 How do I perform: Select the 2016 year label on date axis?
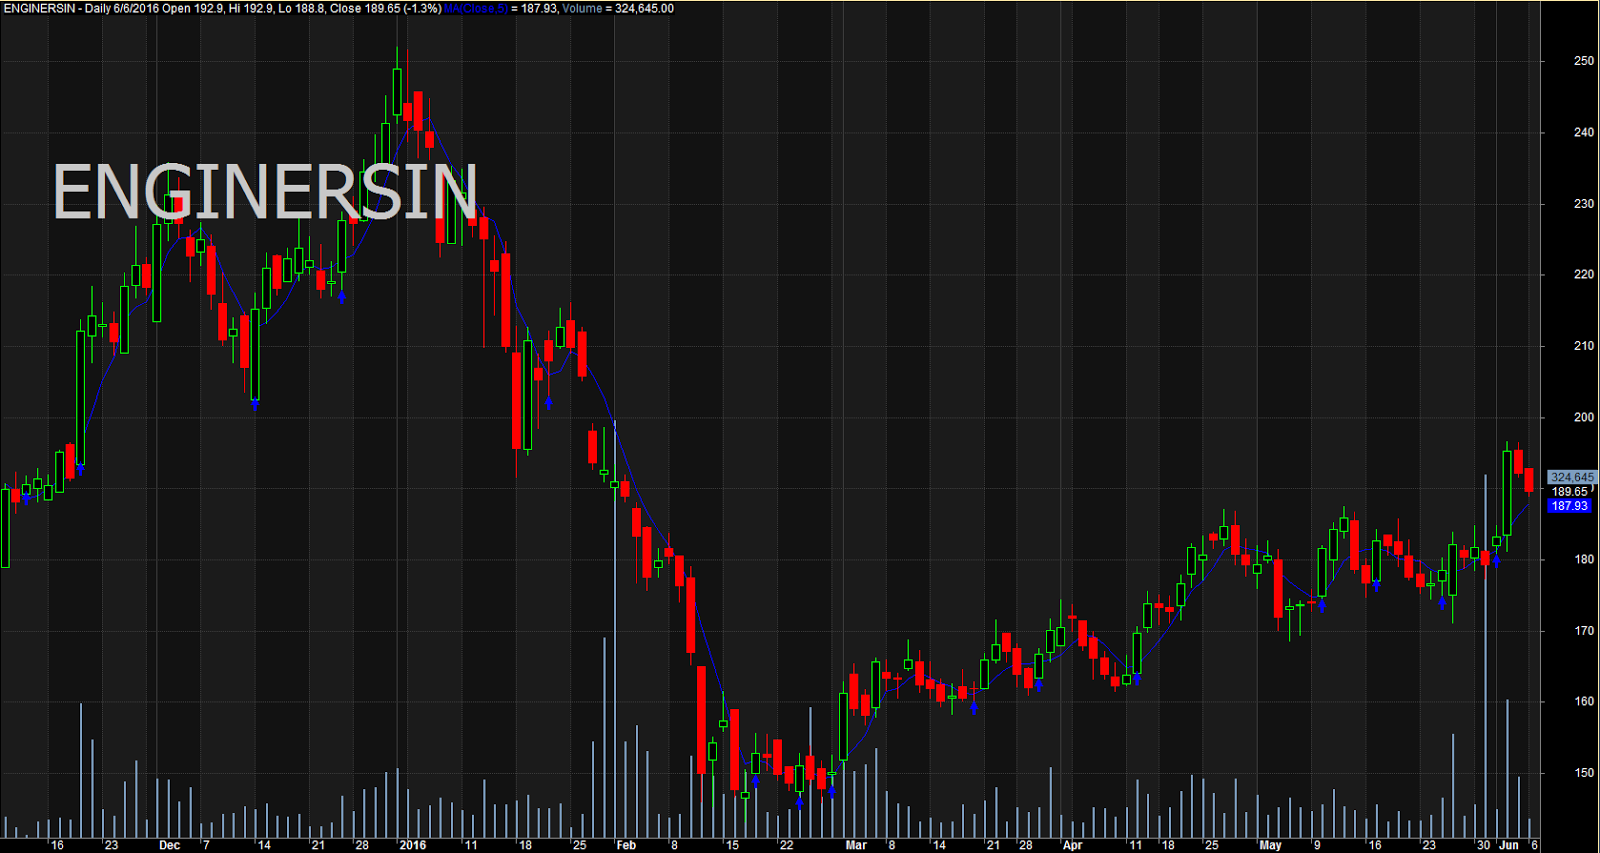(x=412, y=845)
